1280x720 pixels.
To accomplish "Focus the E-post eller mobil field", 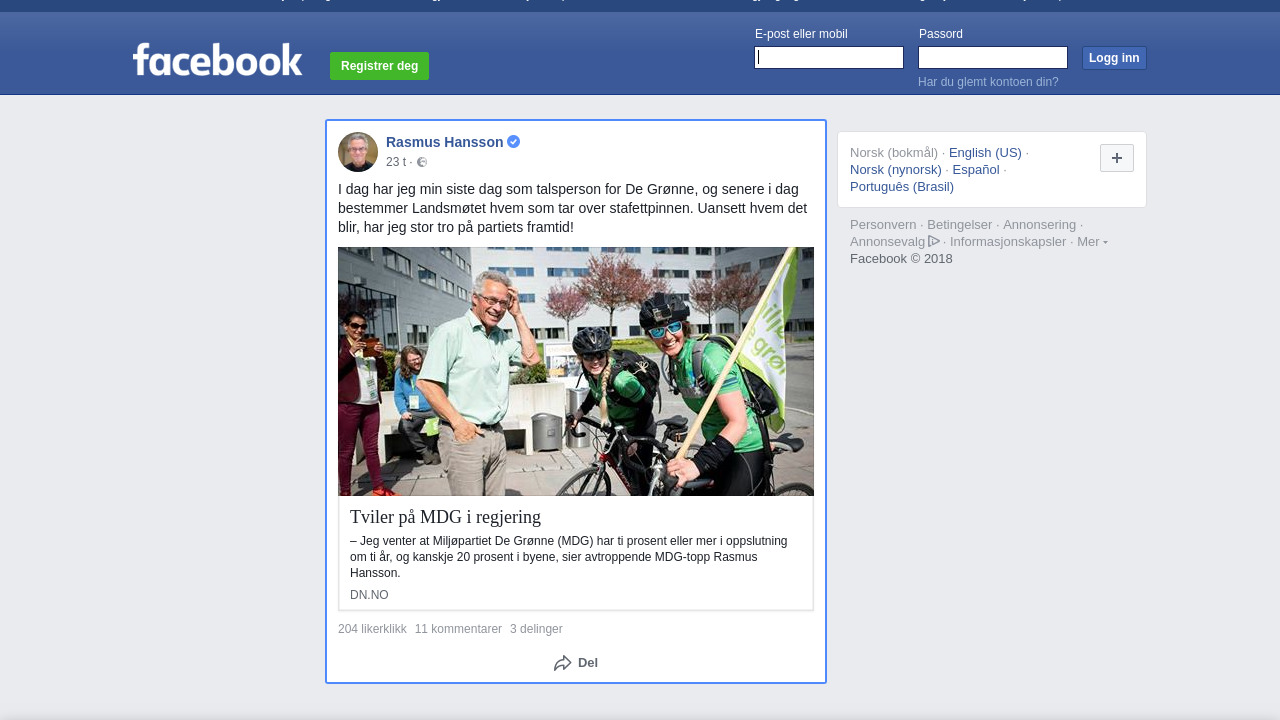I will [x=829, y=57].
